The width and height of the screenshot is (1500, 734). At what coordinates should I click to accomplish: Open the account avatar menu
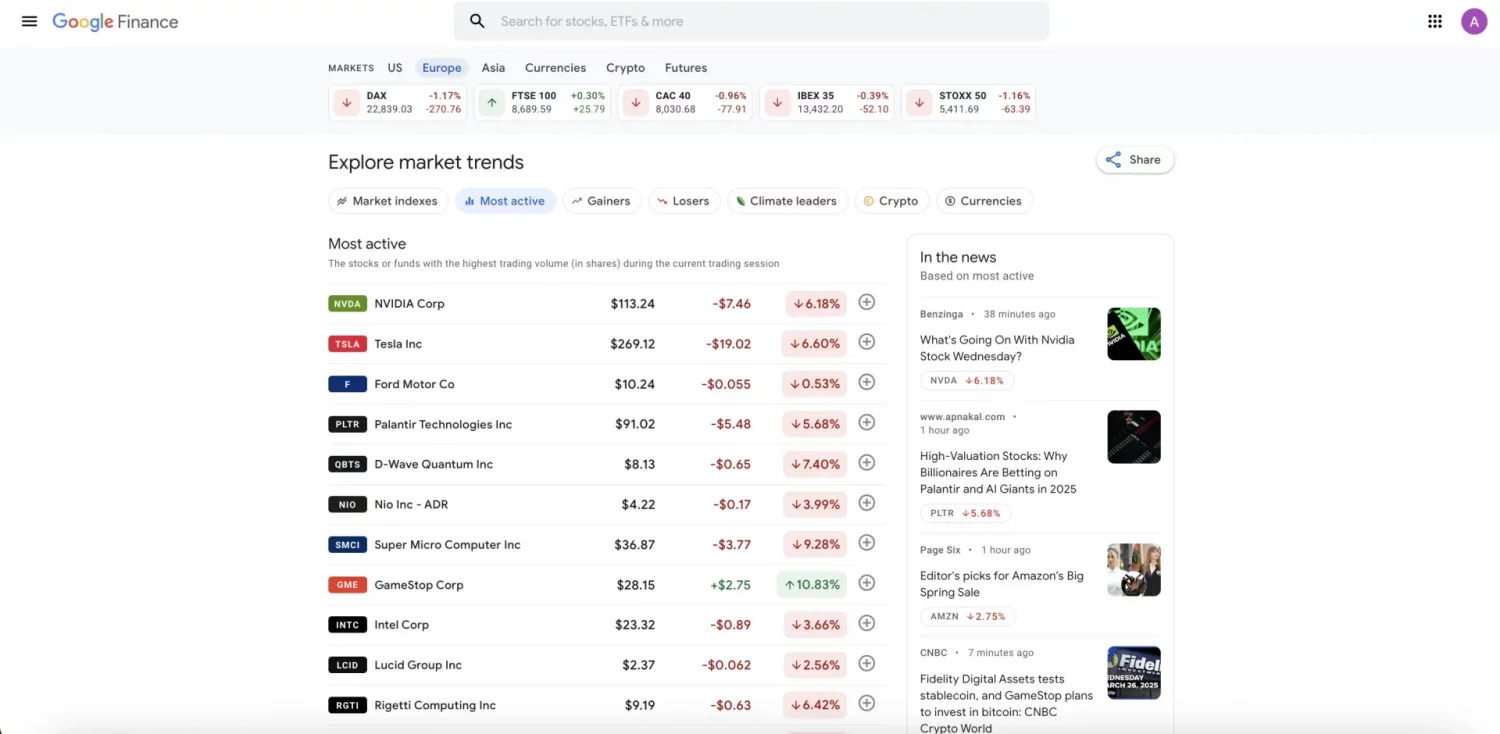[1474, 21]
